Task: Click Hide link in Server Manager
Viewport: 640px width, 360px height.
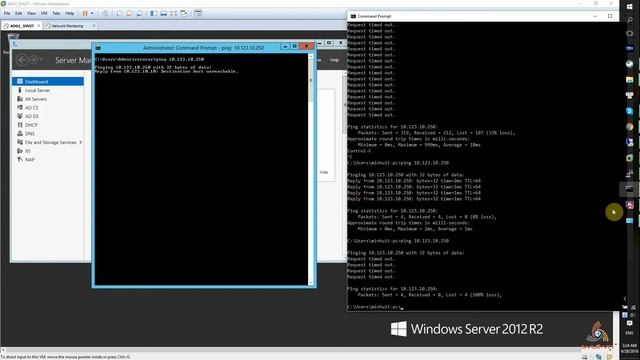Action: [x=324, y=172]
